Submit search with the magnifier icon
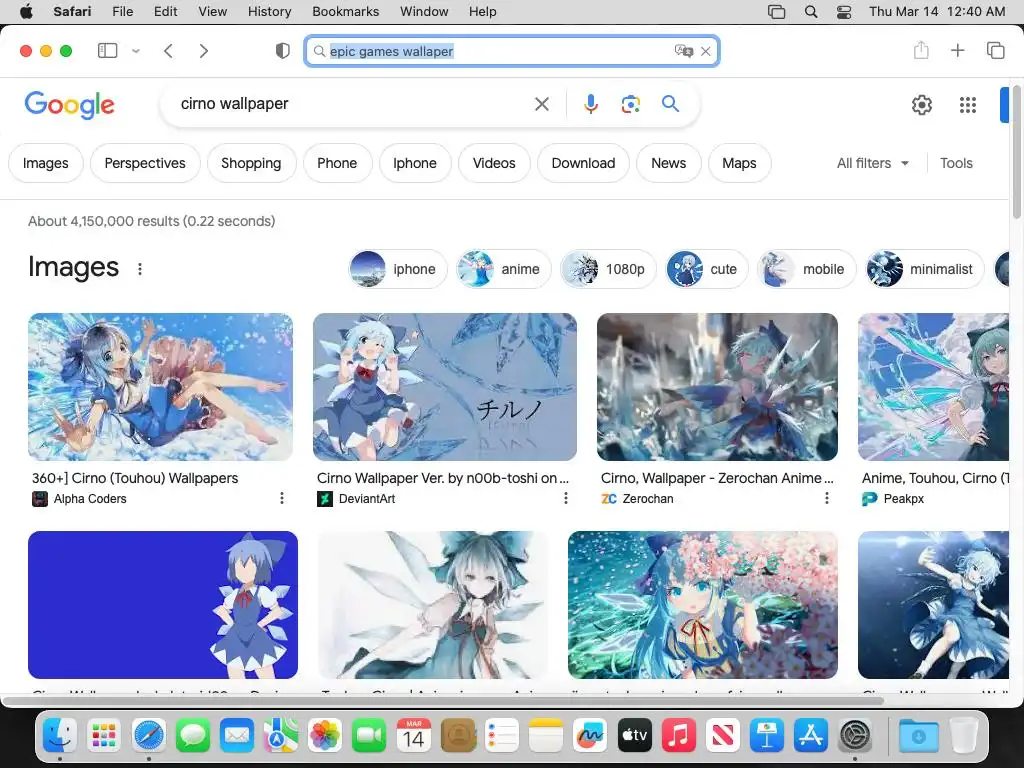This screenshot has height=768, width=1024. (670, 104)
